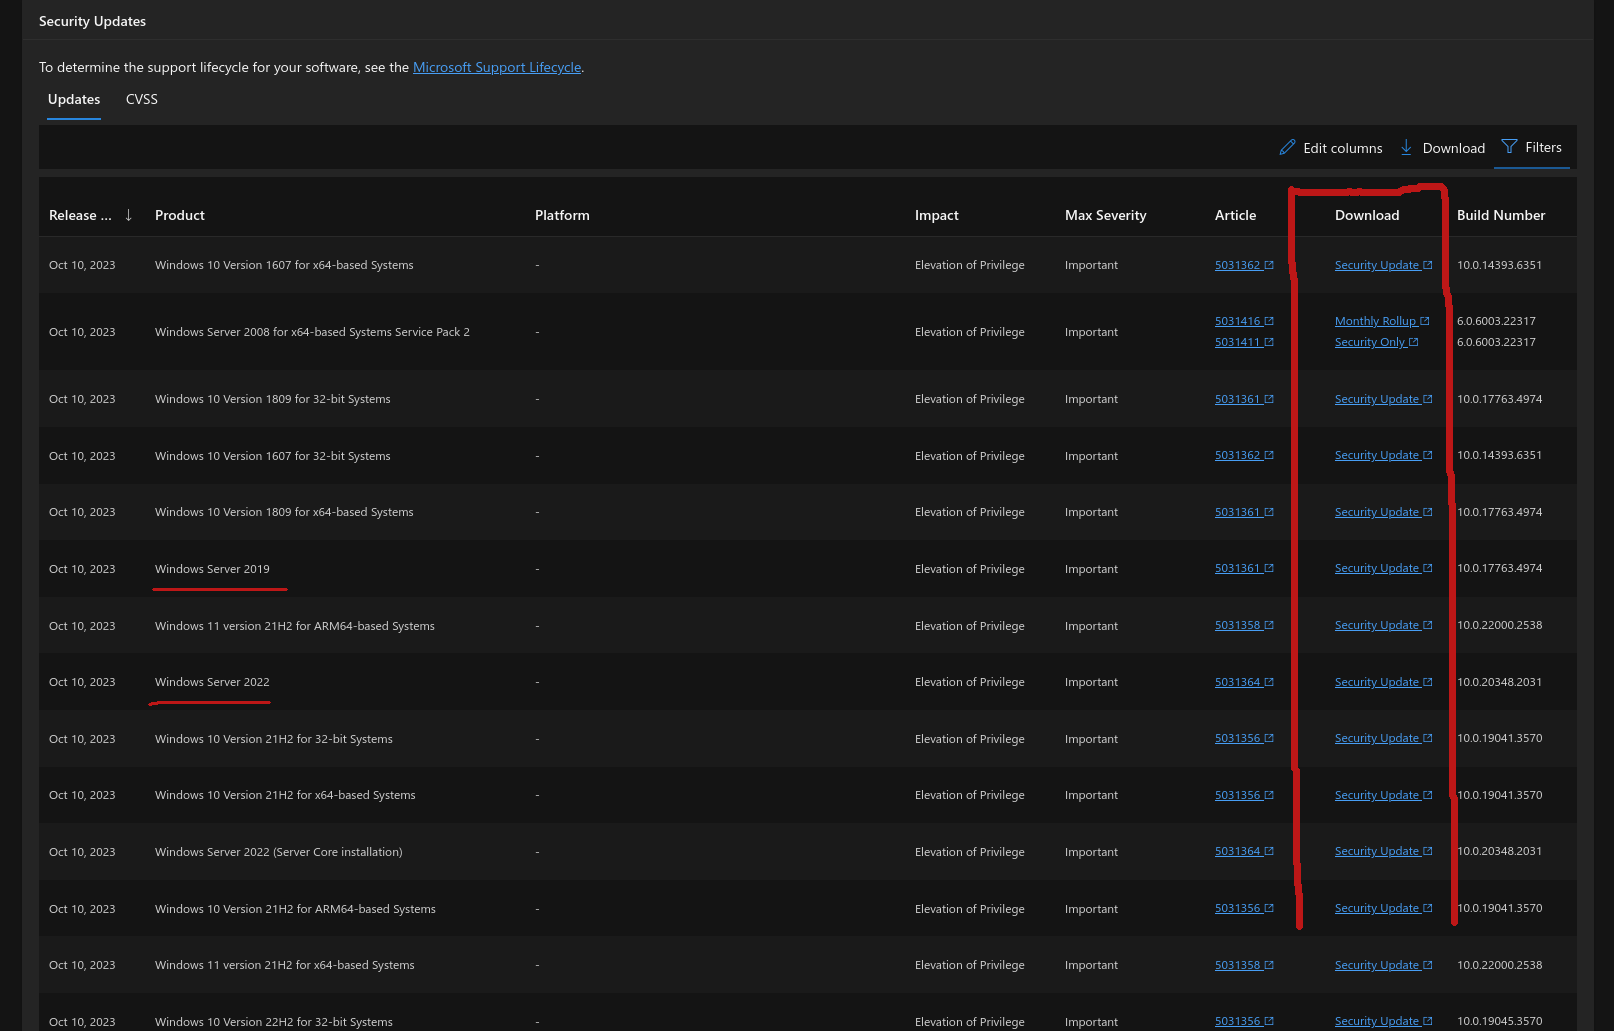Viewport: 1614px width, 1031px height.
Task: Download Security Update for Windows 11 21H2 x64
Action: [x=1383, y=965]
